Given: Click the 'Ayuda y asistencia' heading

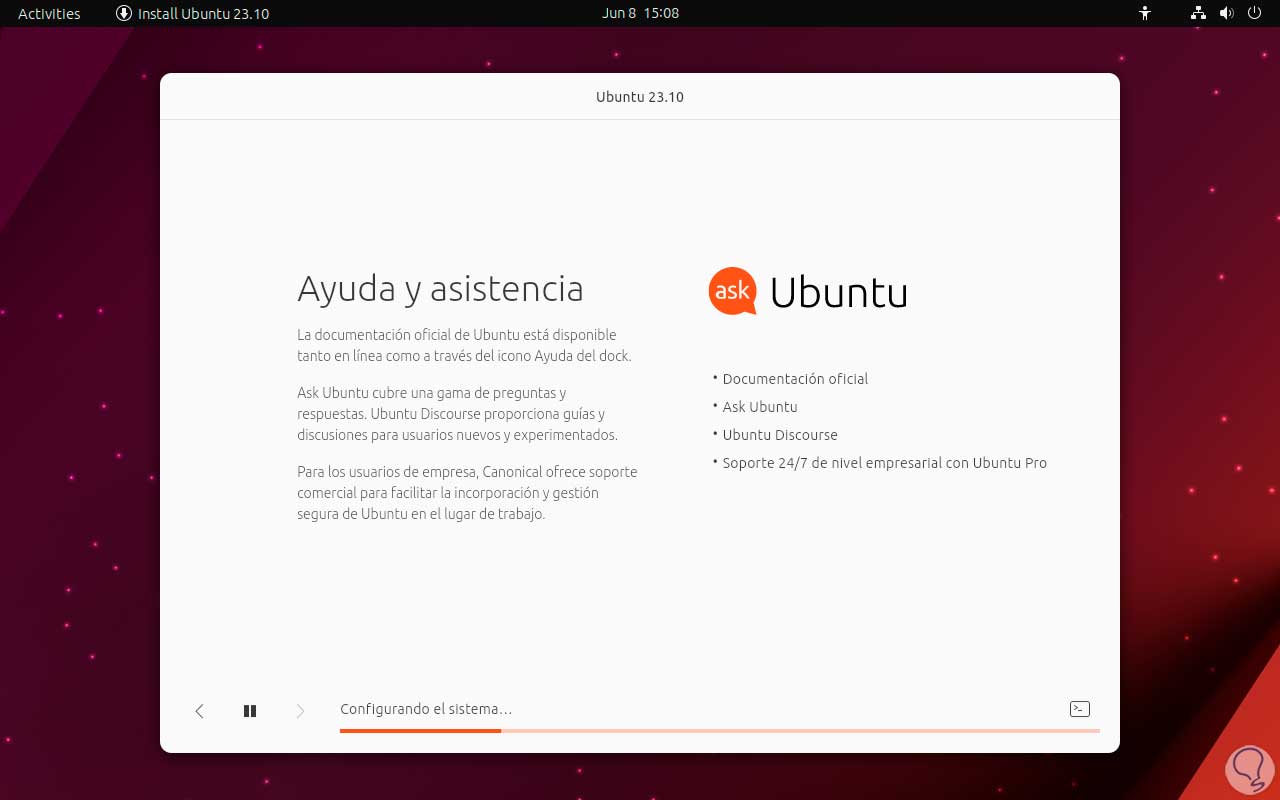Looking at the screenshot, I should point(440,288).
